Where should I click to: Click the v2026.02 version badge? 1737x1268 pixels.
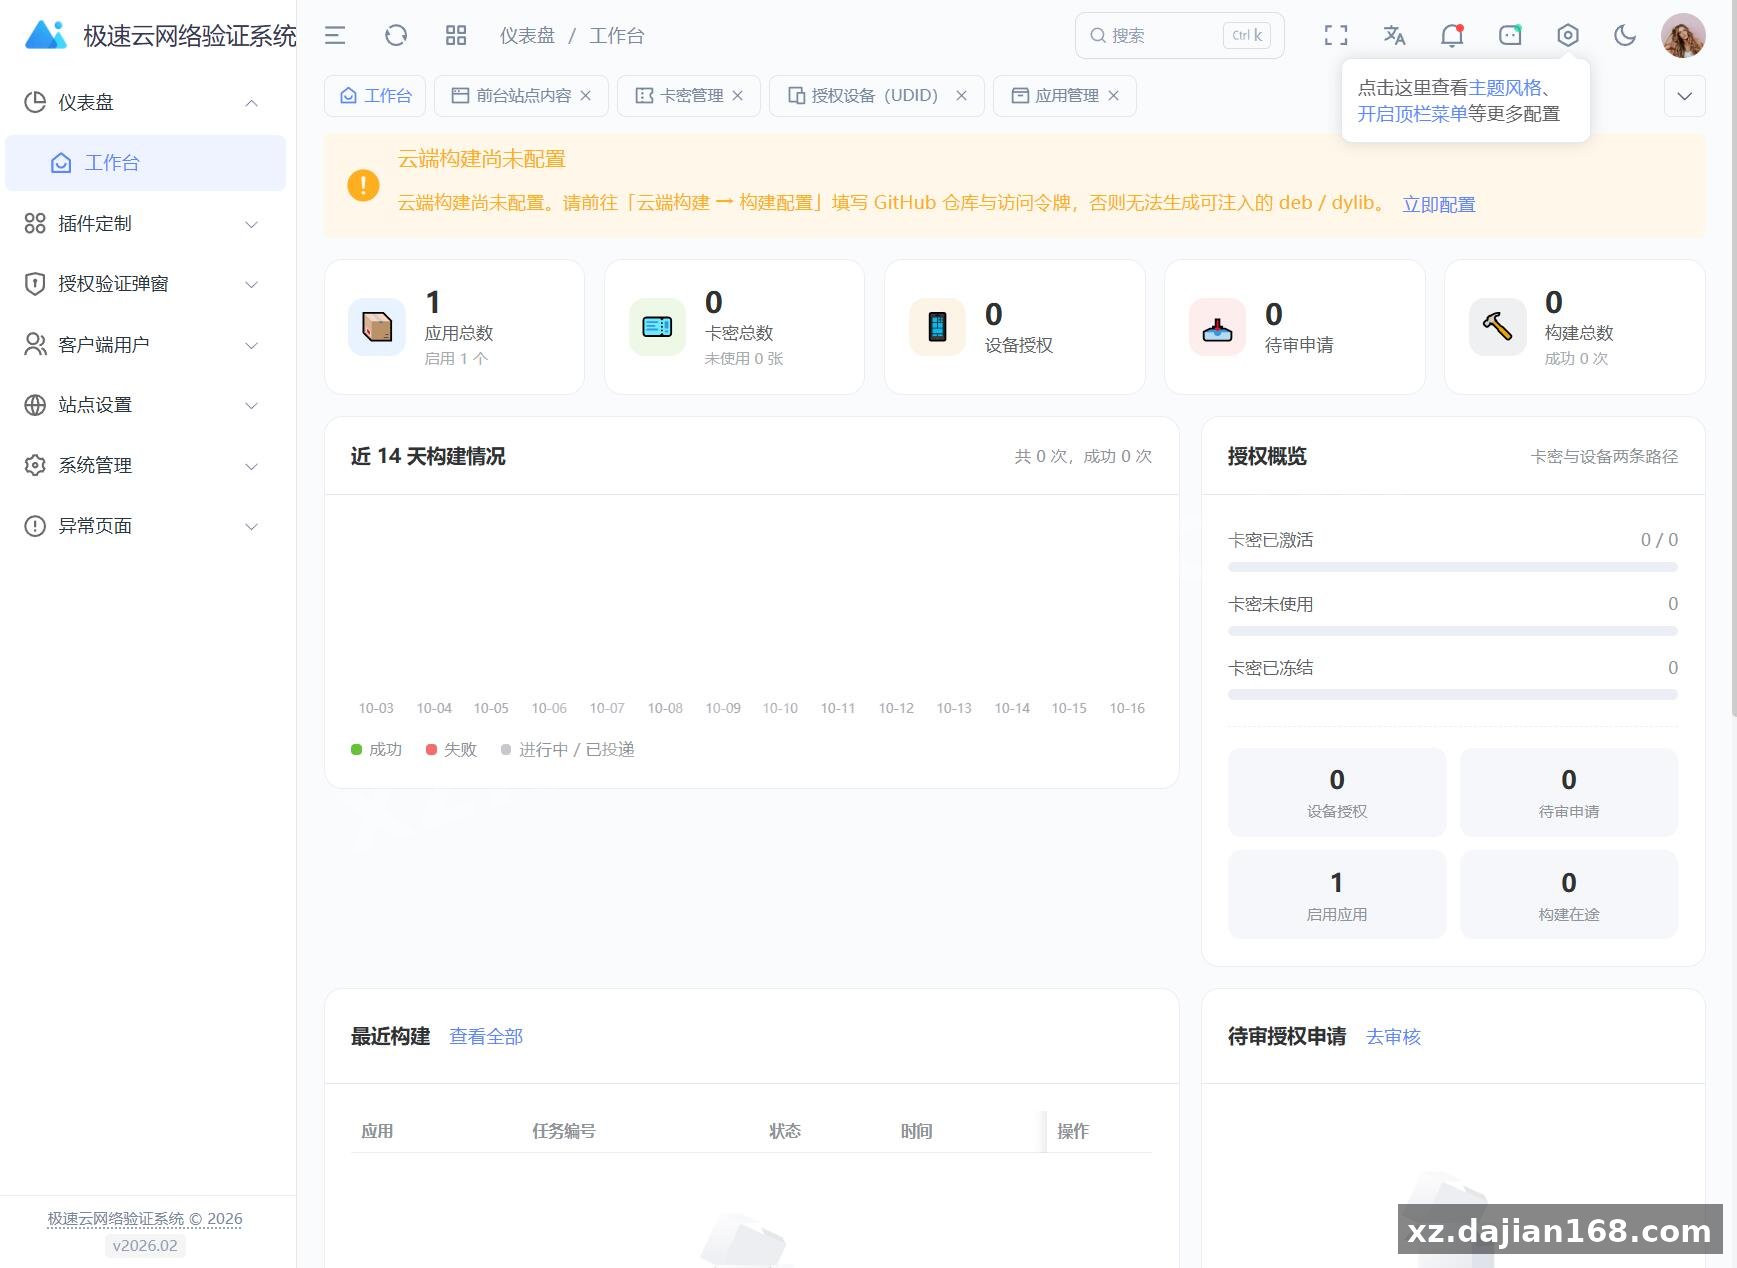point(145,1246)
